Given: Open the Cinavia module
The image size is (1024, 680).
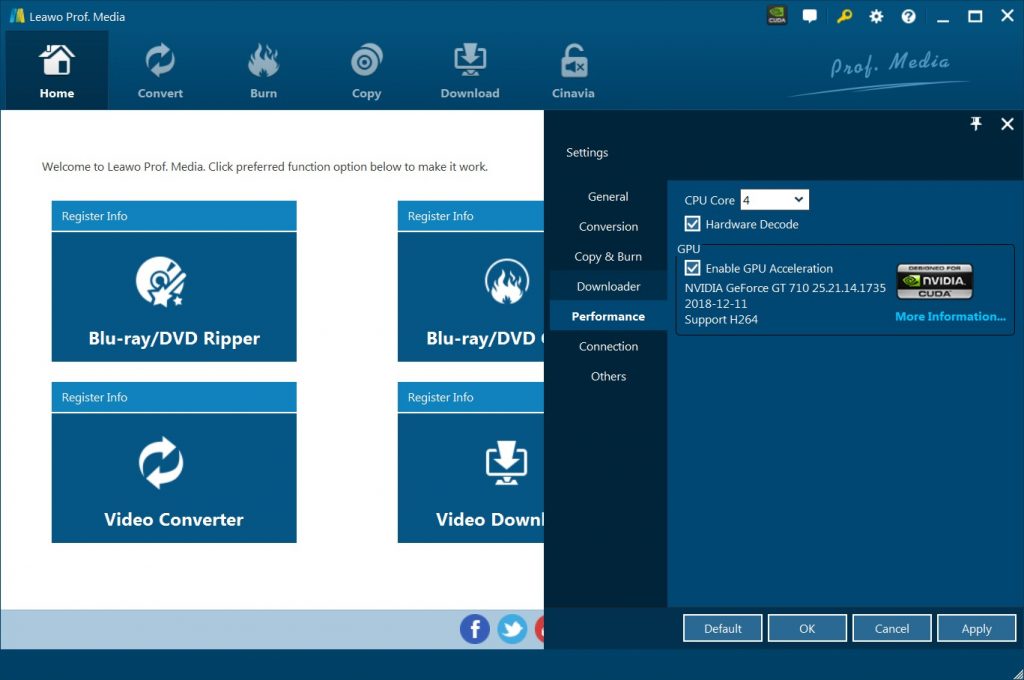Looking at the screenshot, I should tap(572, 70).
